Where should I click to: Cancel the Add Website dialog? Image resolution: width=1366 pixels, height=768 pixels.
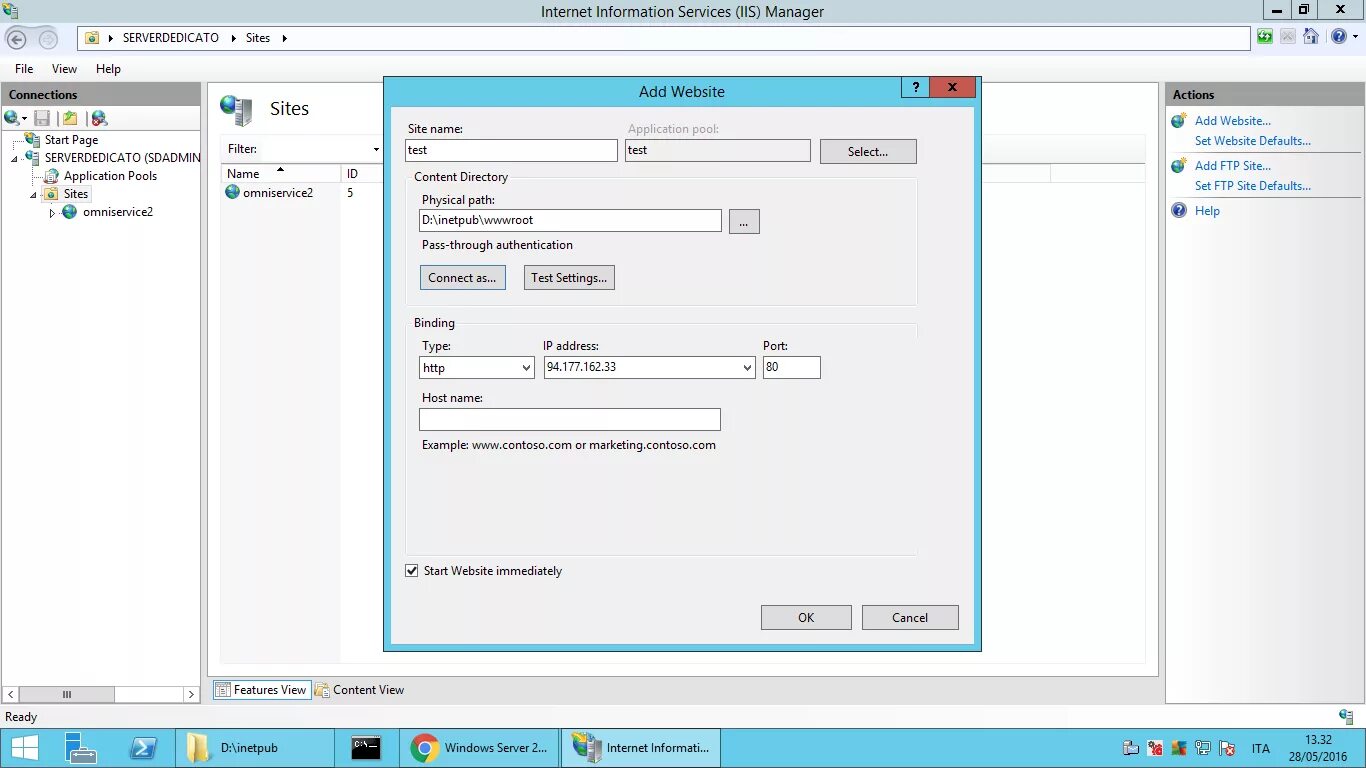click(910, 617)
